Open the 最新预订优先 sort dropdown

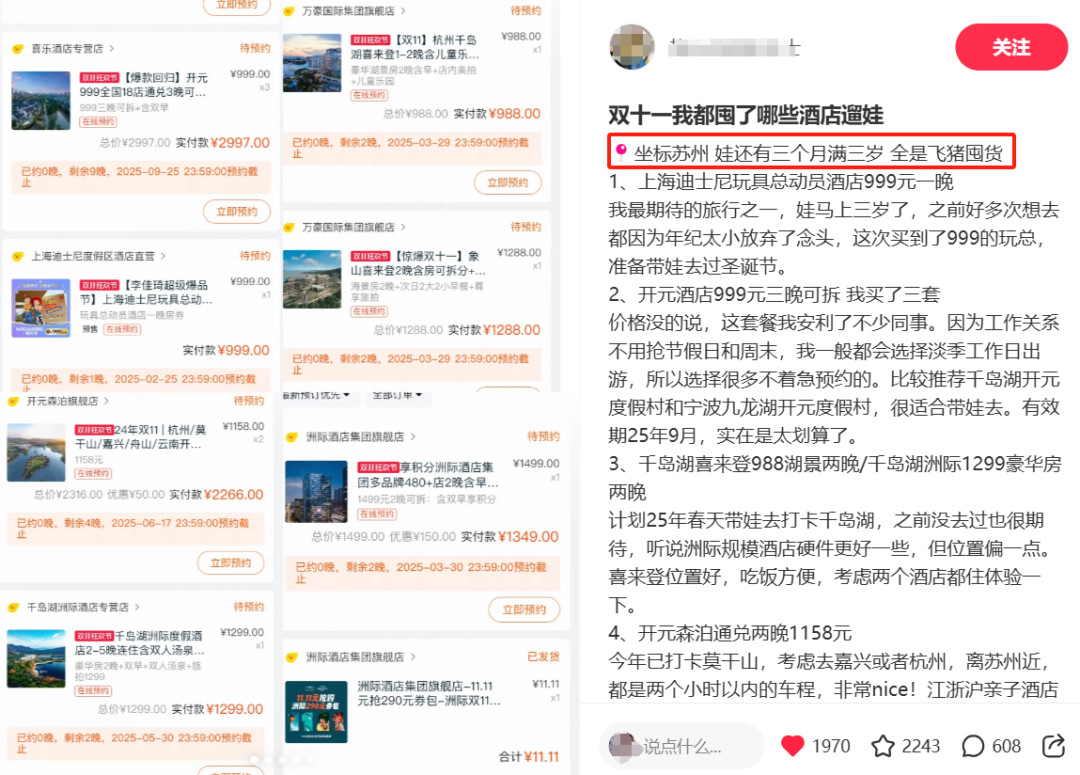[x=317, y=395]
